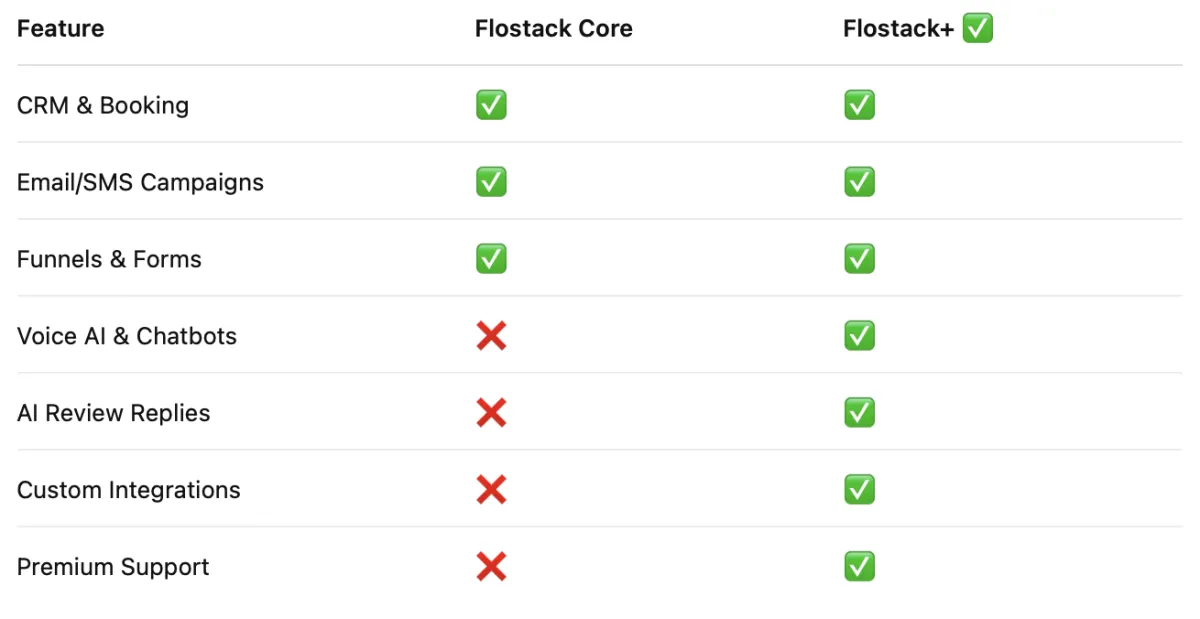Click the Flostack Core column header

click(554, 29)
